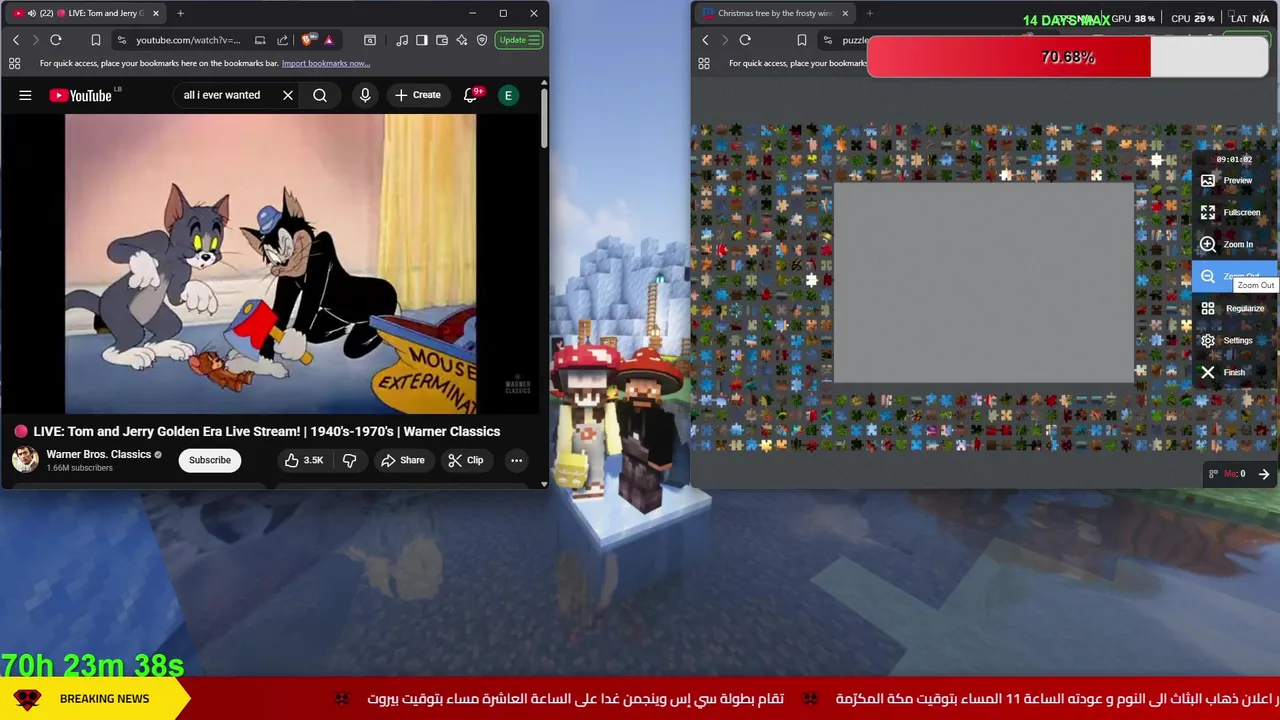Open a new tab in YouTube window

(x=180, y=13)
